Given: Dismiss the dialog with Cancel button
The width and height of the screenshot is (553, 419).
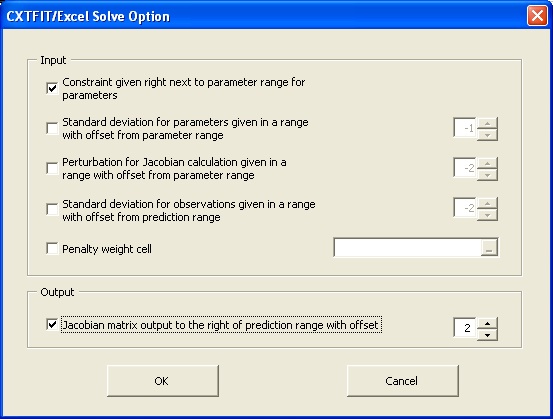Looking at the screenshot, I should [403, 381].
